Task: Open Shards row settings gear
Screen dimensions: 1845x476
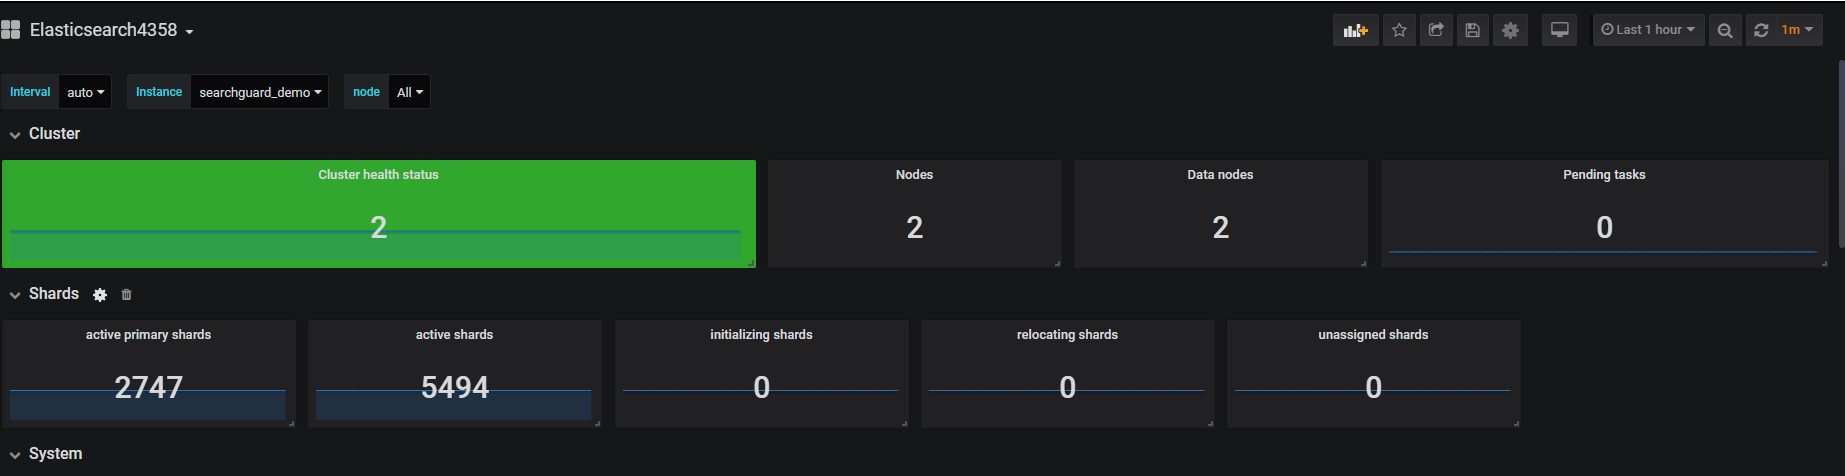Action: click(100, 295)
